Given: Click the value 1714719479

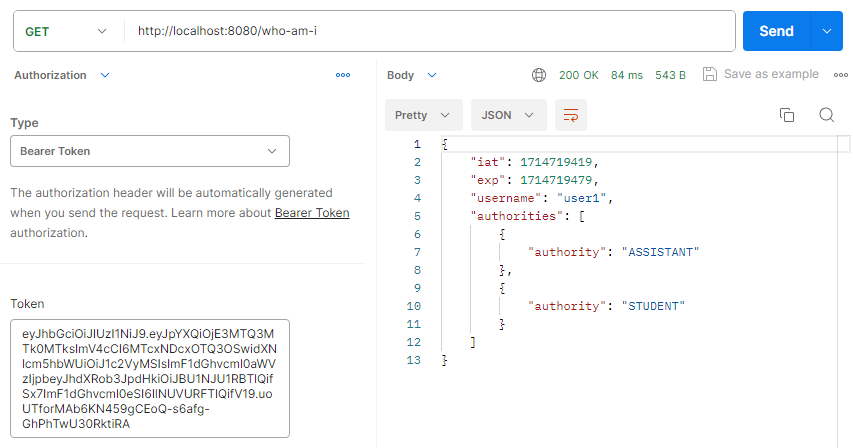Looking at the screenshot, I should (556, 180).
